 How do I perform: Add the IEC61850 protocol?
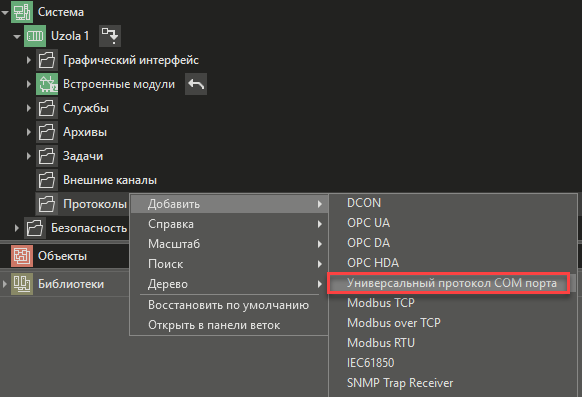click(x=452, y=363)
